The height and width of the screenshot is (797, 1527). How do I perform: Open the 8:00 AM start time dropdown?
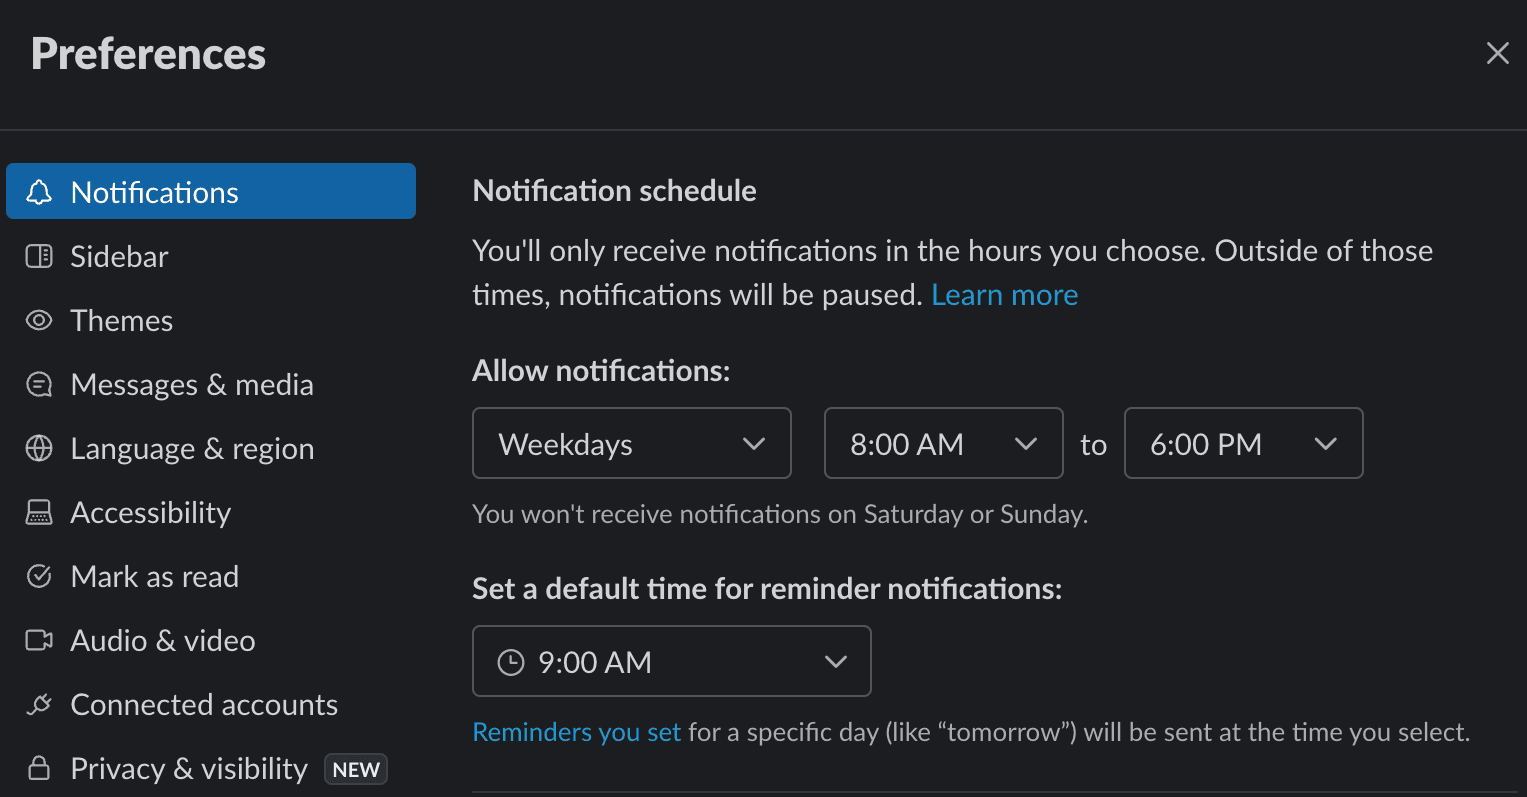point(943,443)
